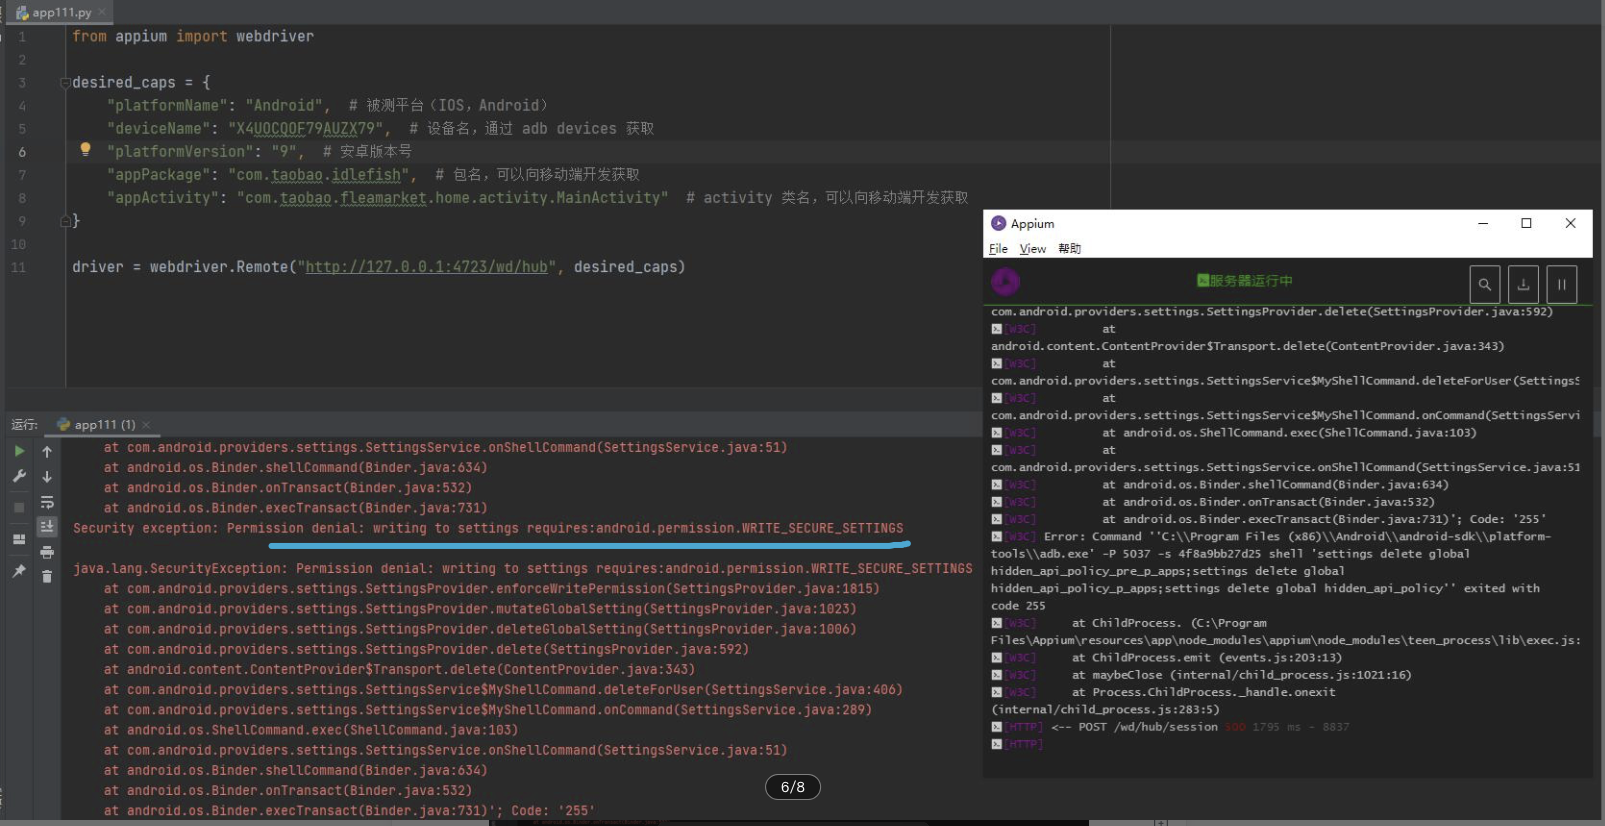Switch to app111.py editor tab
1605x826 pixels.
[58, 12]
